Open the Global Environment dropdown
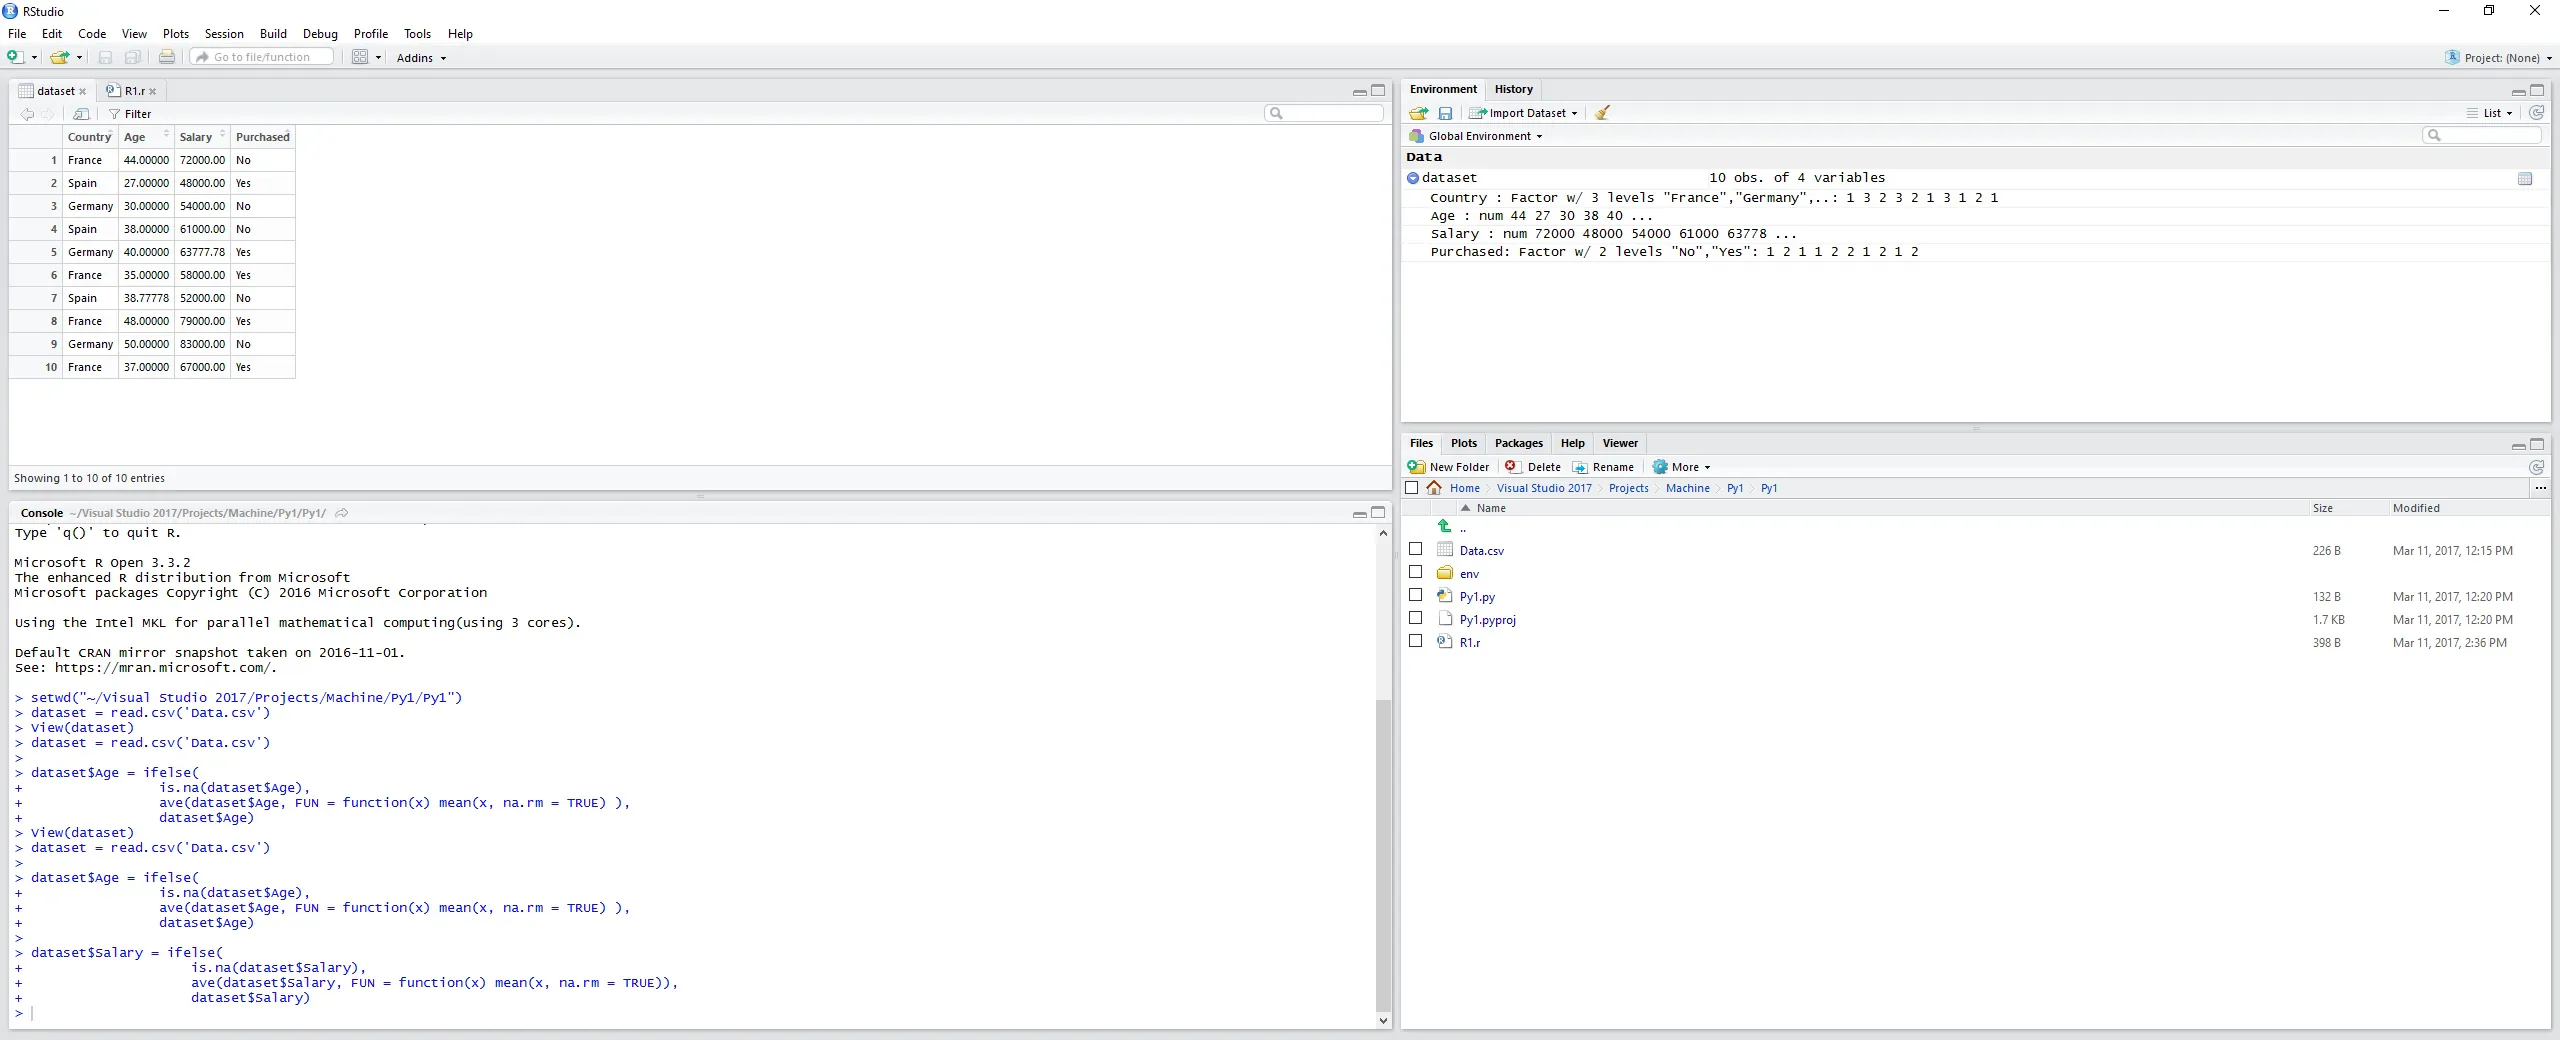The image size is (2560, 1040). (x=1476, y=136)
